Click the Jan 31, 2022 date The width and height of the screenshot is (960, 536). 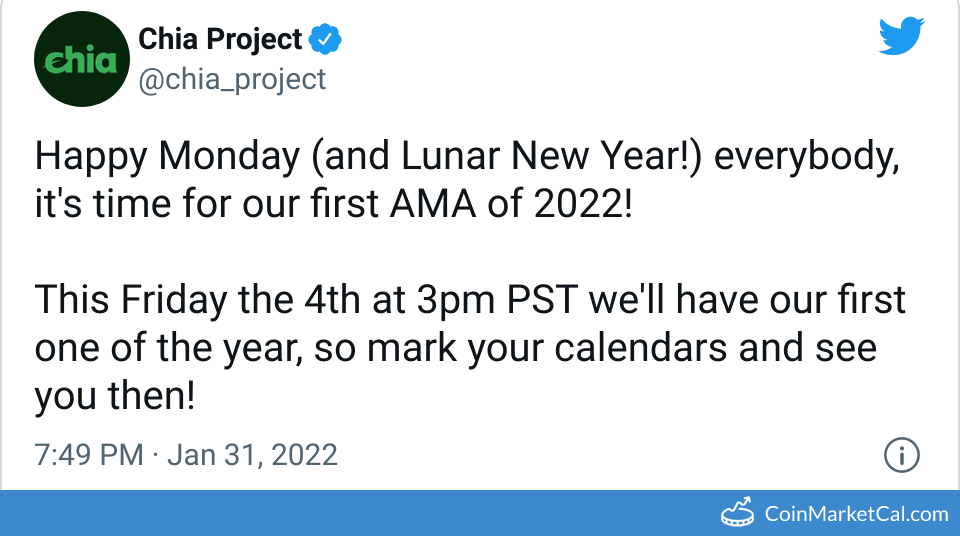click(252, 456)
